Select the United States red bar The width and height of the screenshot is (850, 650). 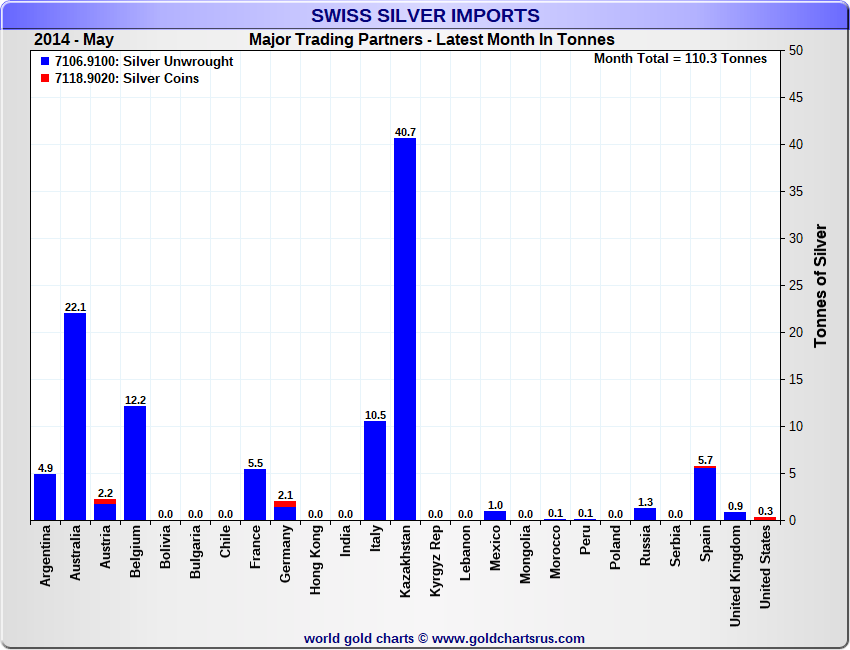(x=765, y=519)
